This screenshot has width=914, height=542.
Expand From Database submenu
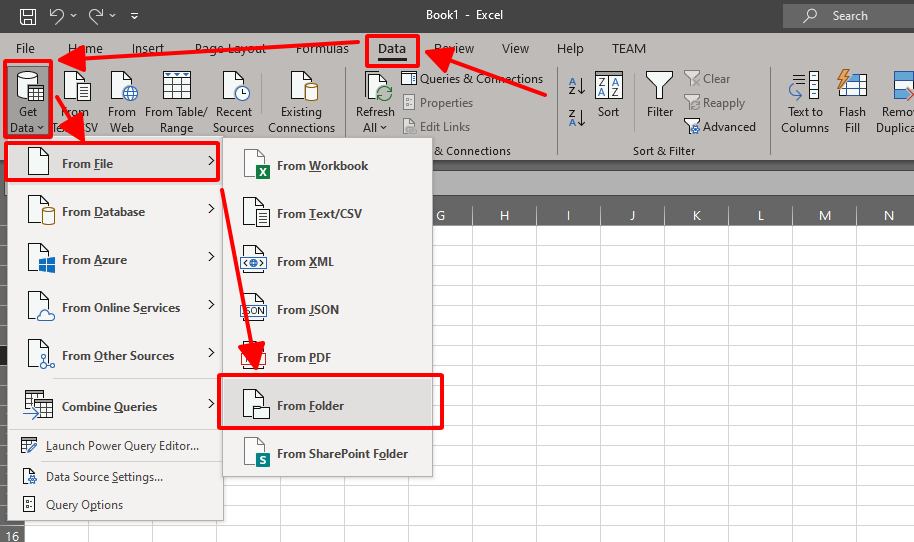tap(115, 211)
